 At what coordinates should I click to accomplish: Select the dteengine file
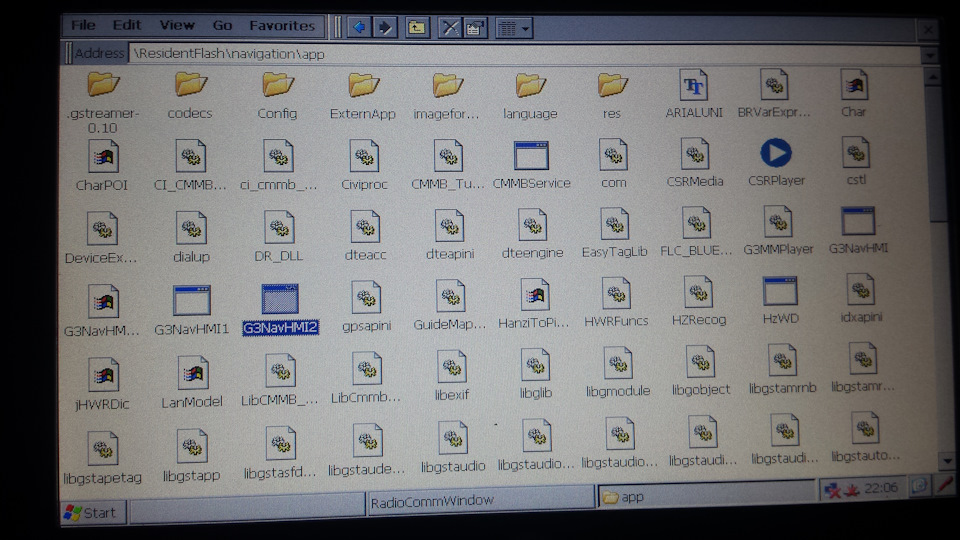pos(532,234)
